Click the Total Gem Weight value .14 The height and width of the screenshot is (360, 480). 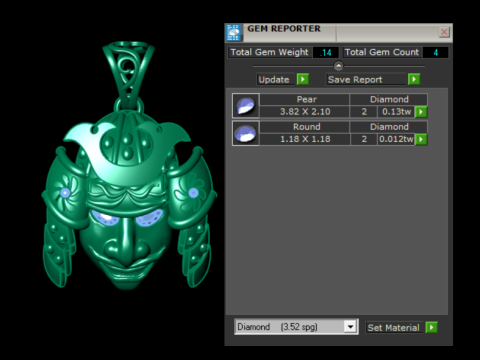click(x=325, y=52)
